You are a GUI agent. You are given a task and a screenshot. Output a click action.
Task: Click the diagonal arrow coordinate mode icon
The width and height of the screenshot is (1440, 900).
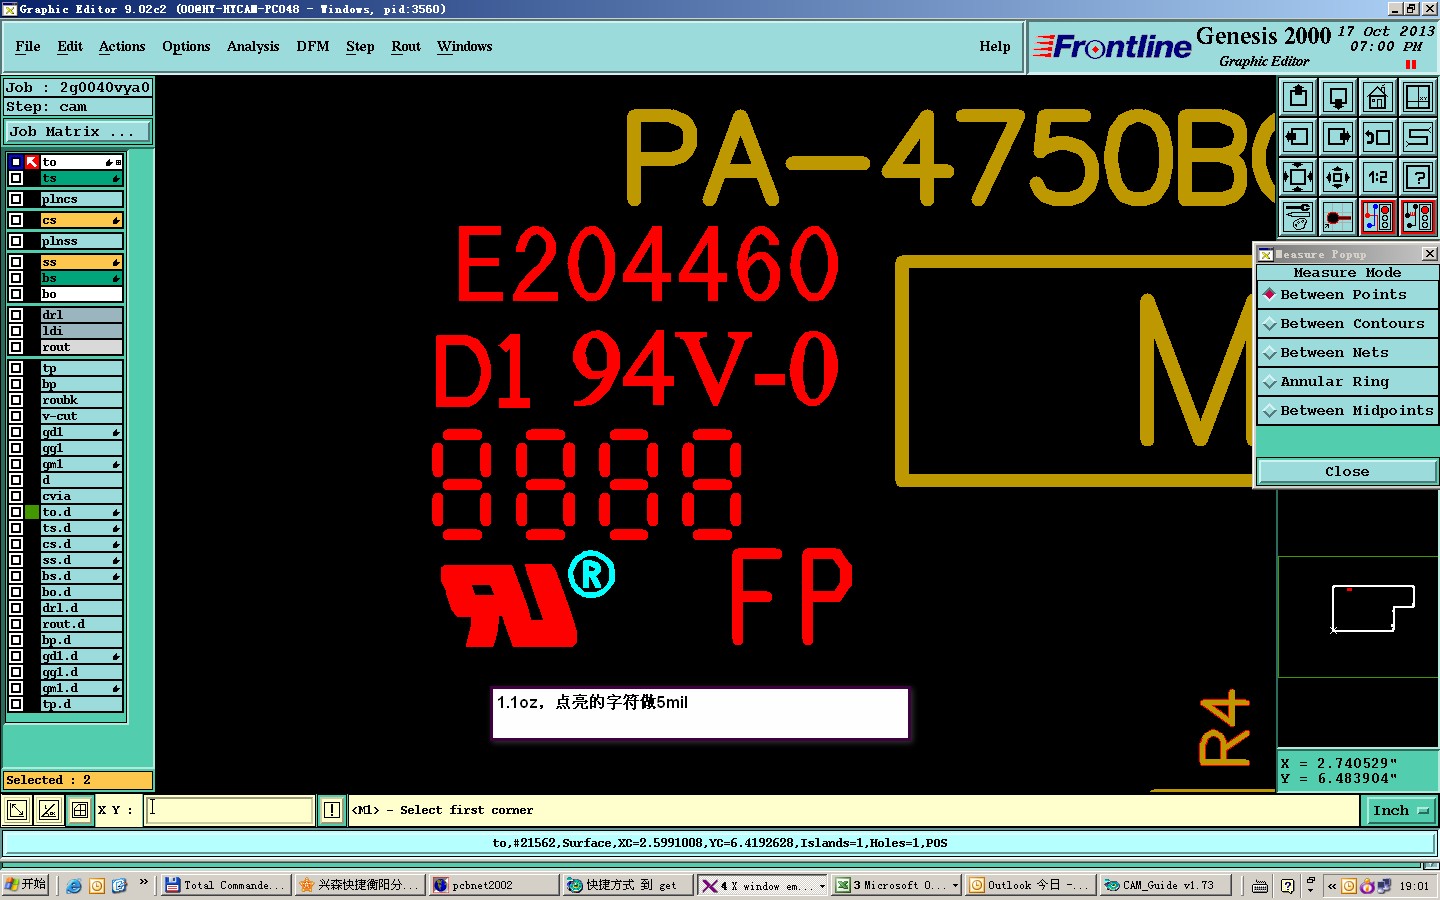pyautogui.click(x=17, y=810)
